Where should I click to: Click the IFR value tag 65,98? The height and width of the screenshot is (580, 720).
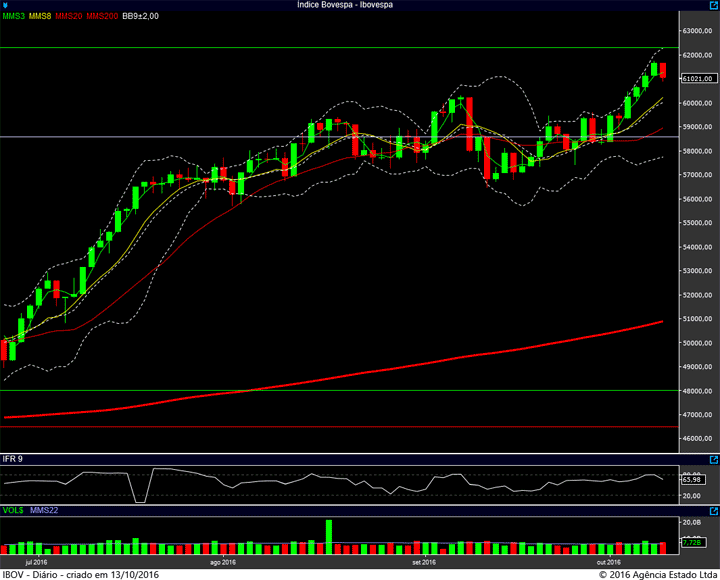tap(692, 479)
